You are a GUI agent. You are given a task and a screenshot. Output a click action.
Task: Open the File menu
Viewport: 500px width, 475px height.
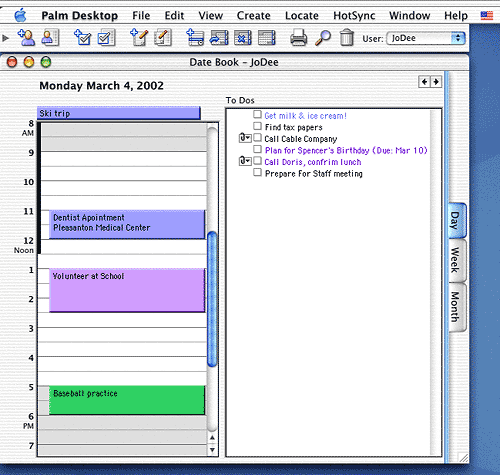point(141,16)
